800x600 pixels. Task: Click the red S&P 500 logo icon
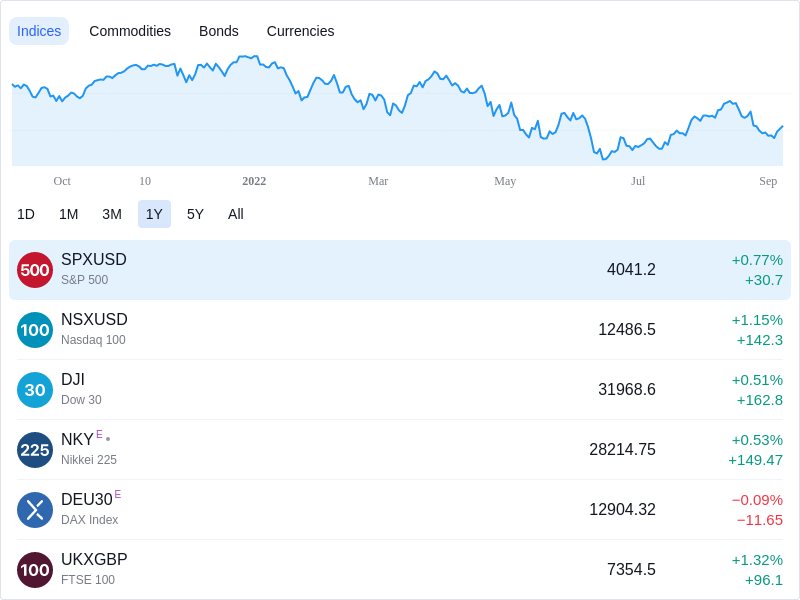point(35,270)
